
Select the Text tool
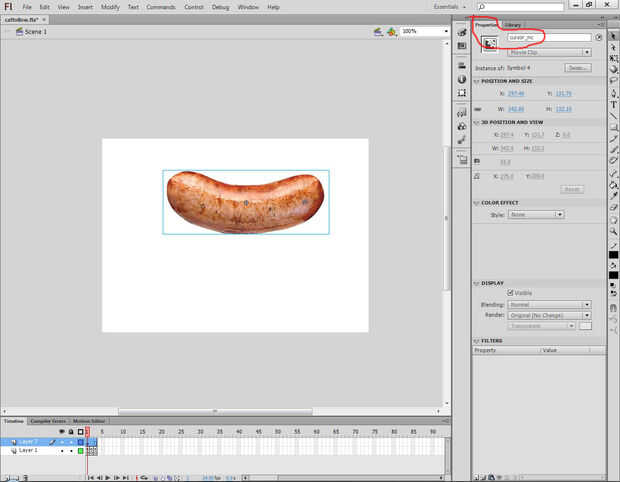click(613, 105)
